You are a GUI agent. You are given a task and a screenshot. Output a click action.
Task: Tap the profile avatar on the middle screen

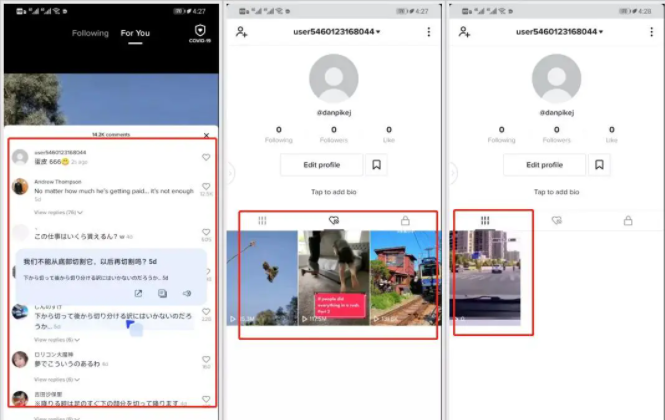tap(334, 78)
